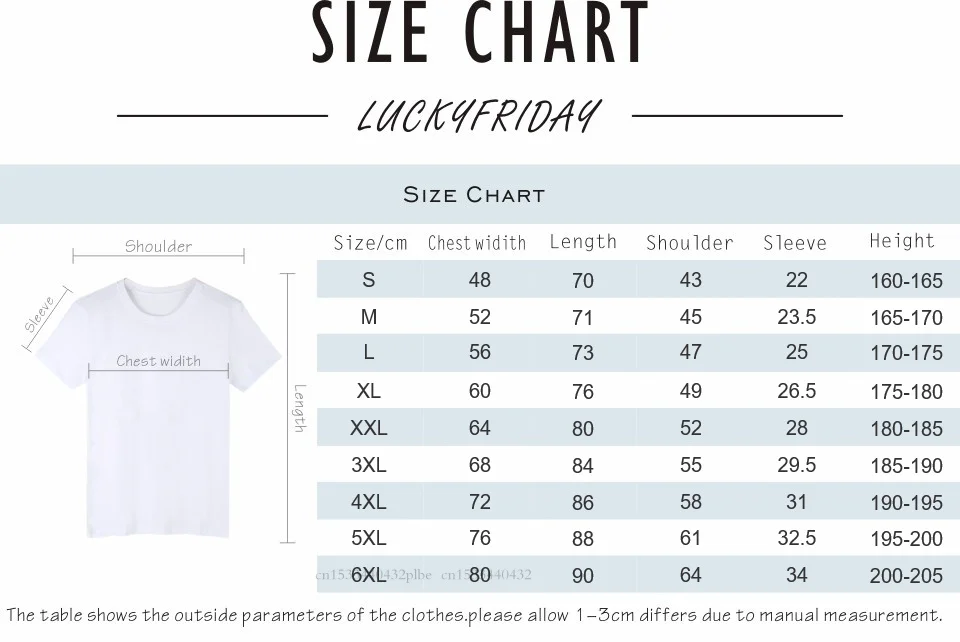This screenshot has height=642, width=960.
Task: Click the Size/cm header cell
Action: (x=370, y=243)
